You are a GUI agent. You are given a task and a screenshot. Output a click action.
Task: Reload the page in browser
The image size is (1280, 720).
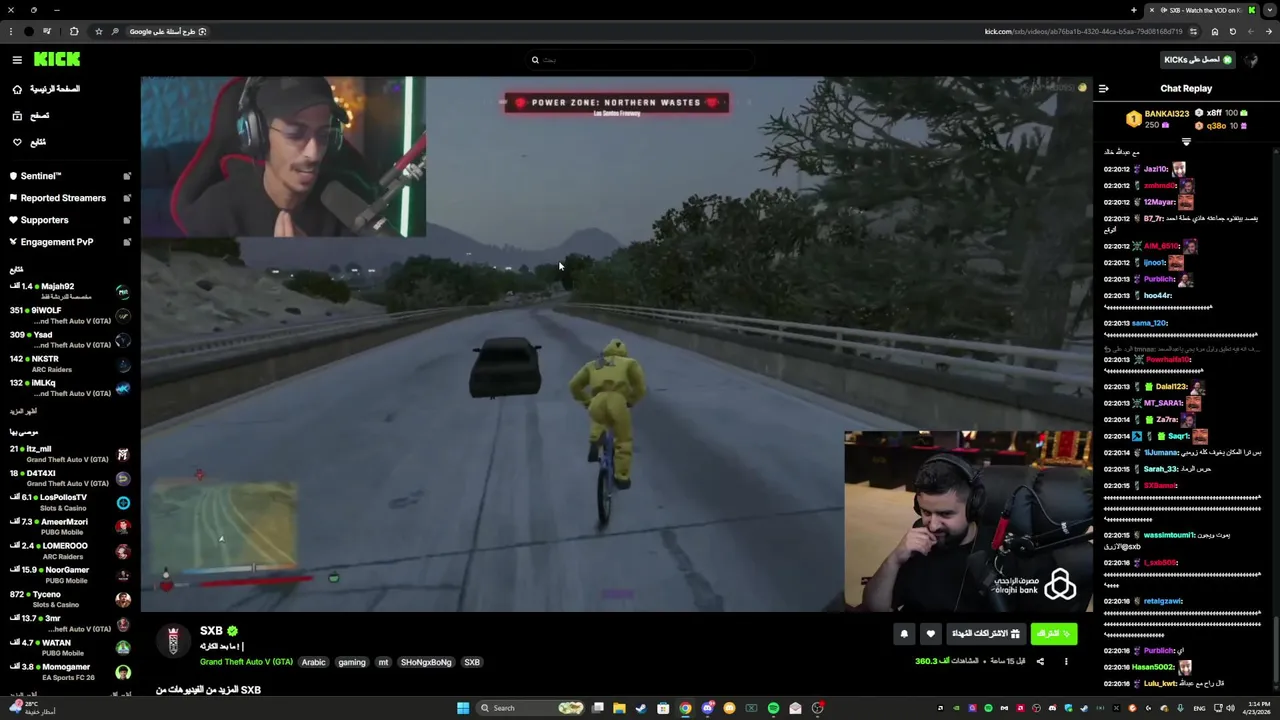coord(1232,31)
